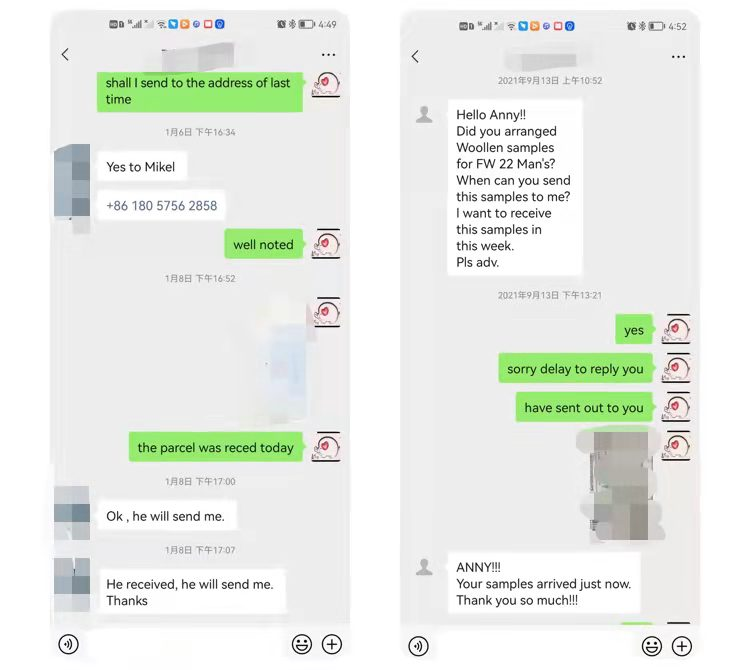
Task: Open emoji picker in left chat
Action: [302, 644]
